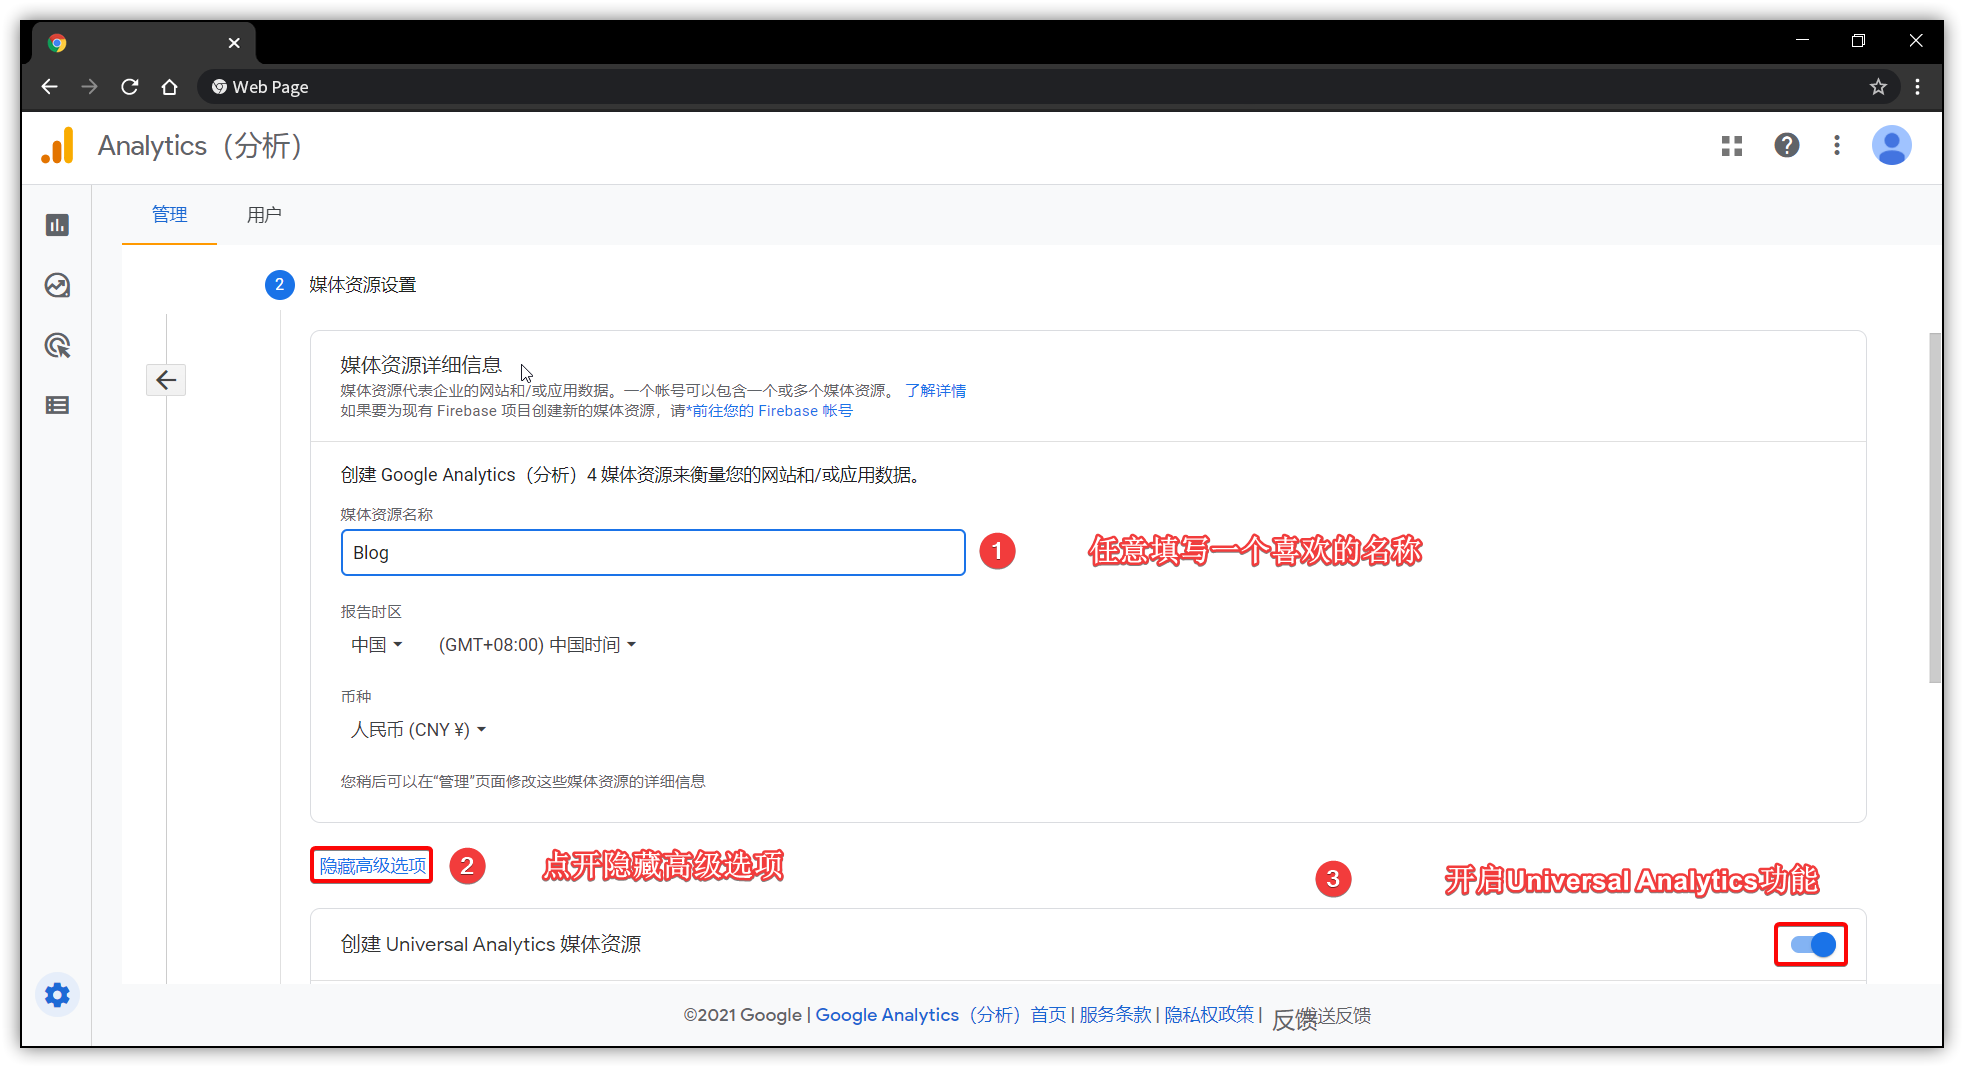Click the user account avatar

1892,146
